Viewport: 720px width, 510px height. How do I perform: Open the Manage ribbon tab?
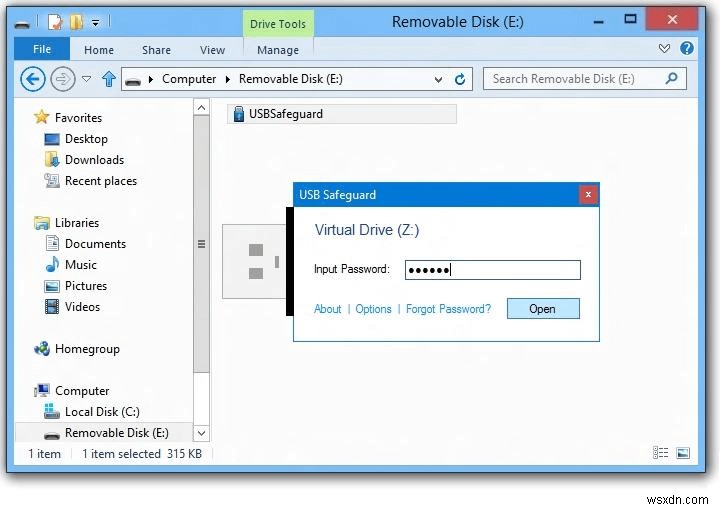point(278,50)
